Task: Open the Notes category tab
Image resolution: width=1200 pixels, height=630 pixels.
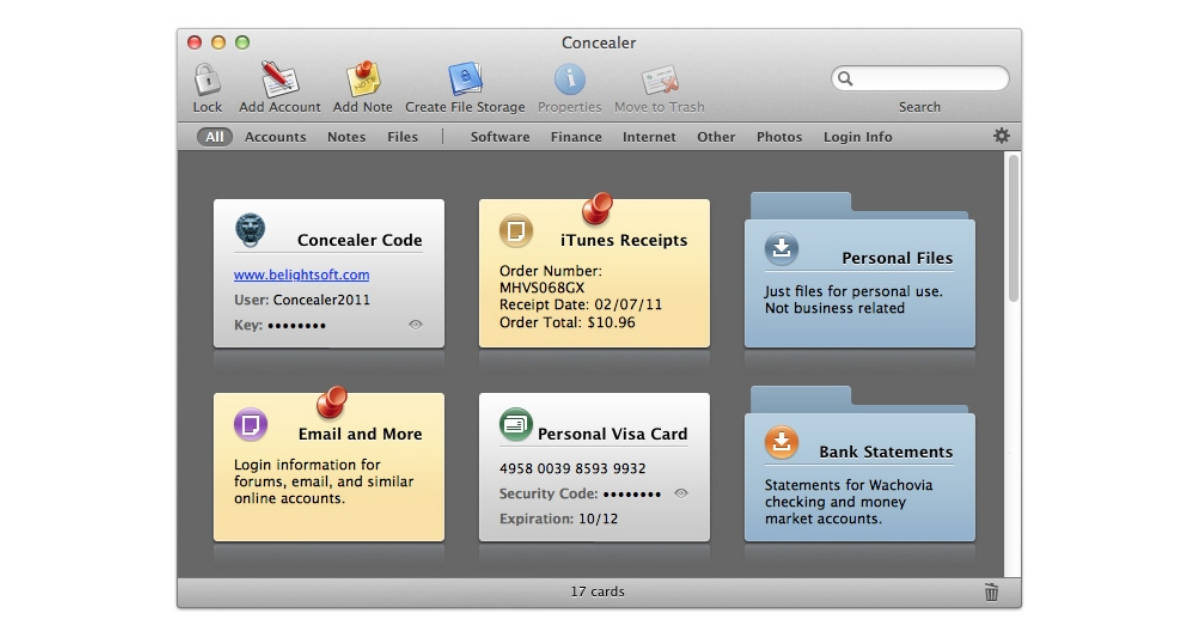Action: pos(345,136)
